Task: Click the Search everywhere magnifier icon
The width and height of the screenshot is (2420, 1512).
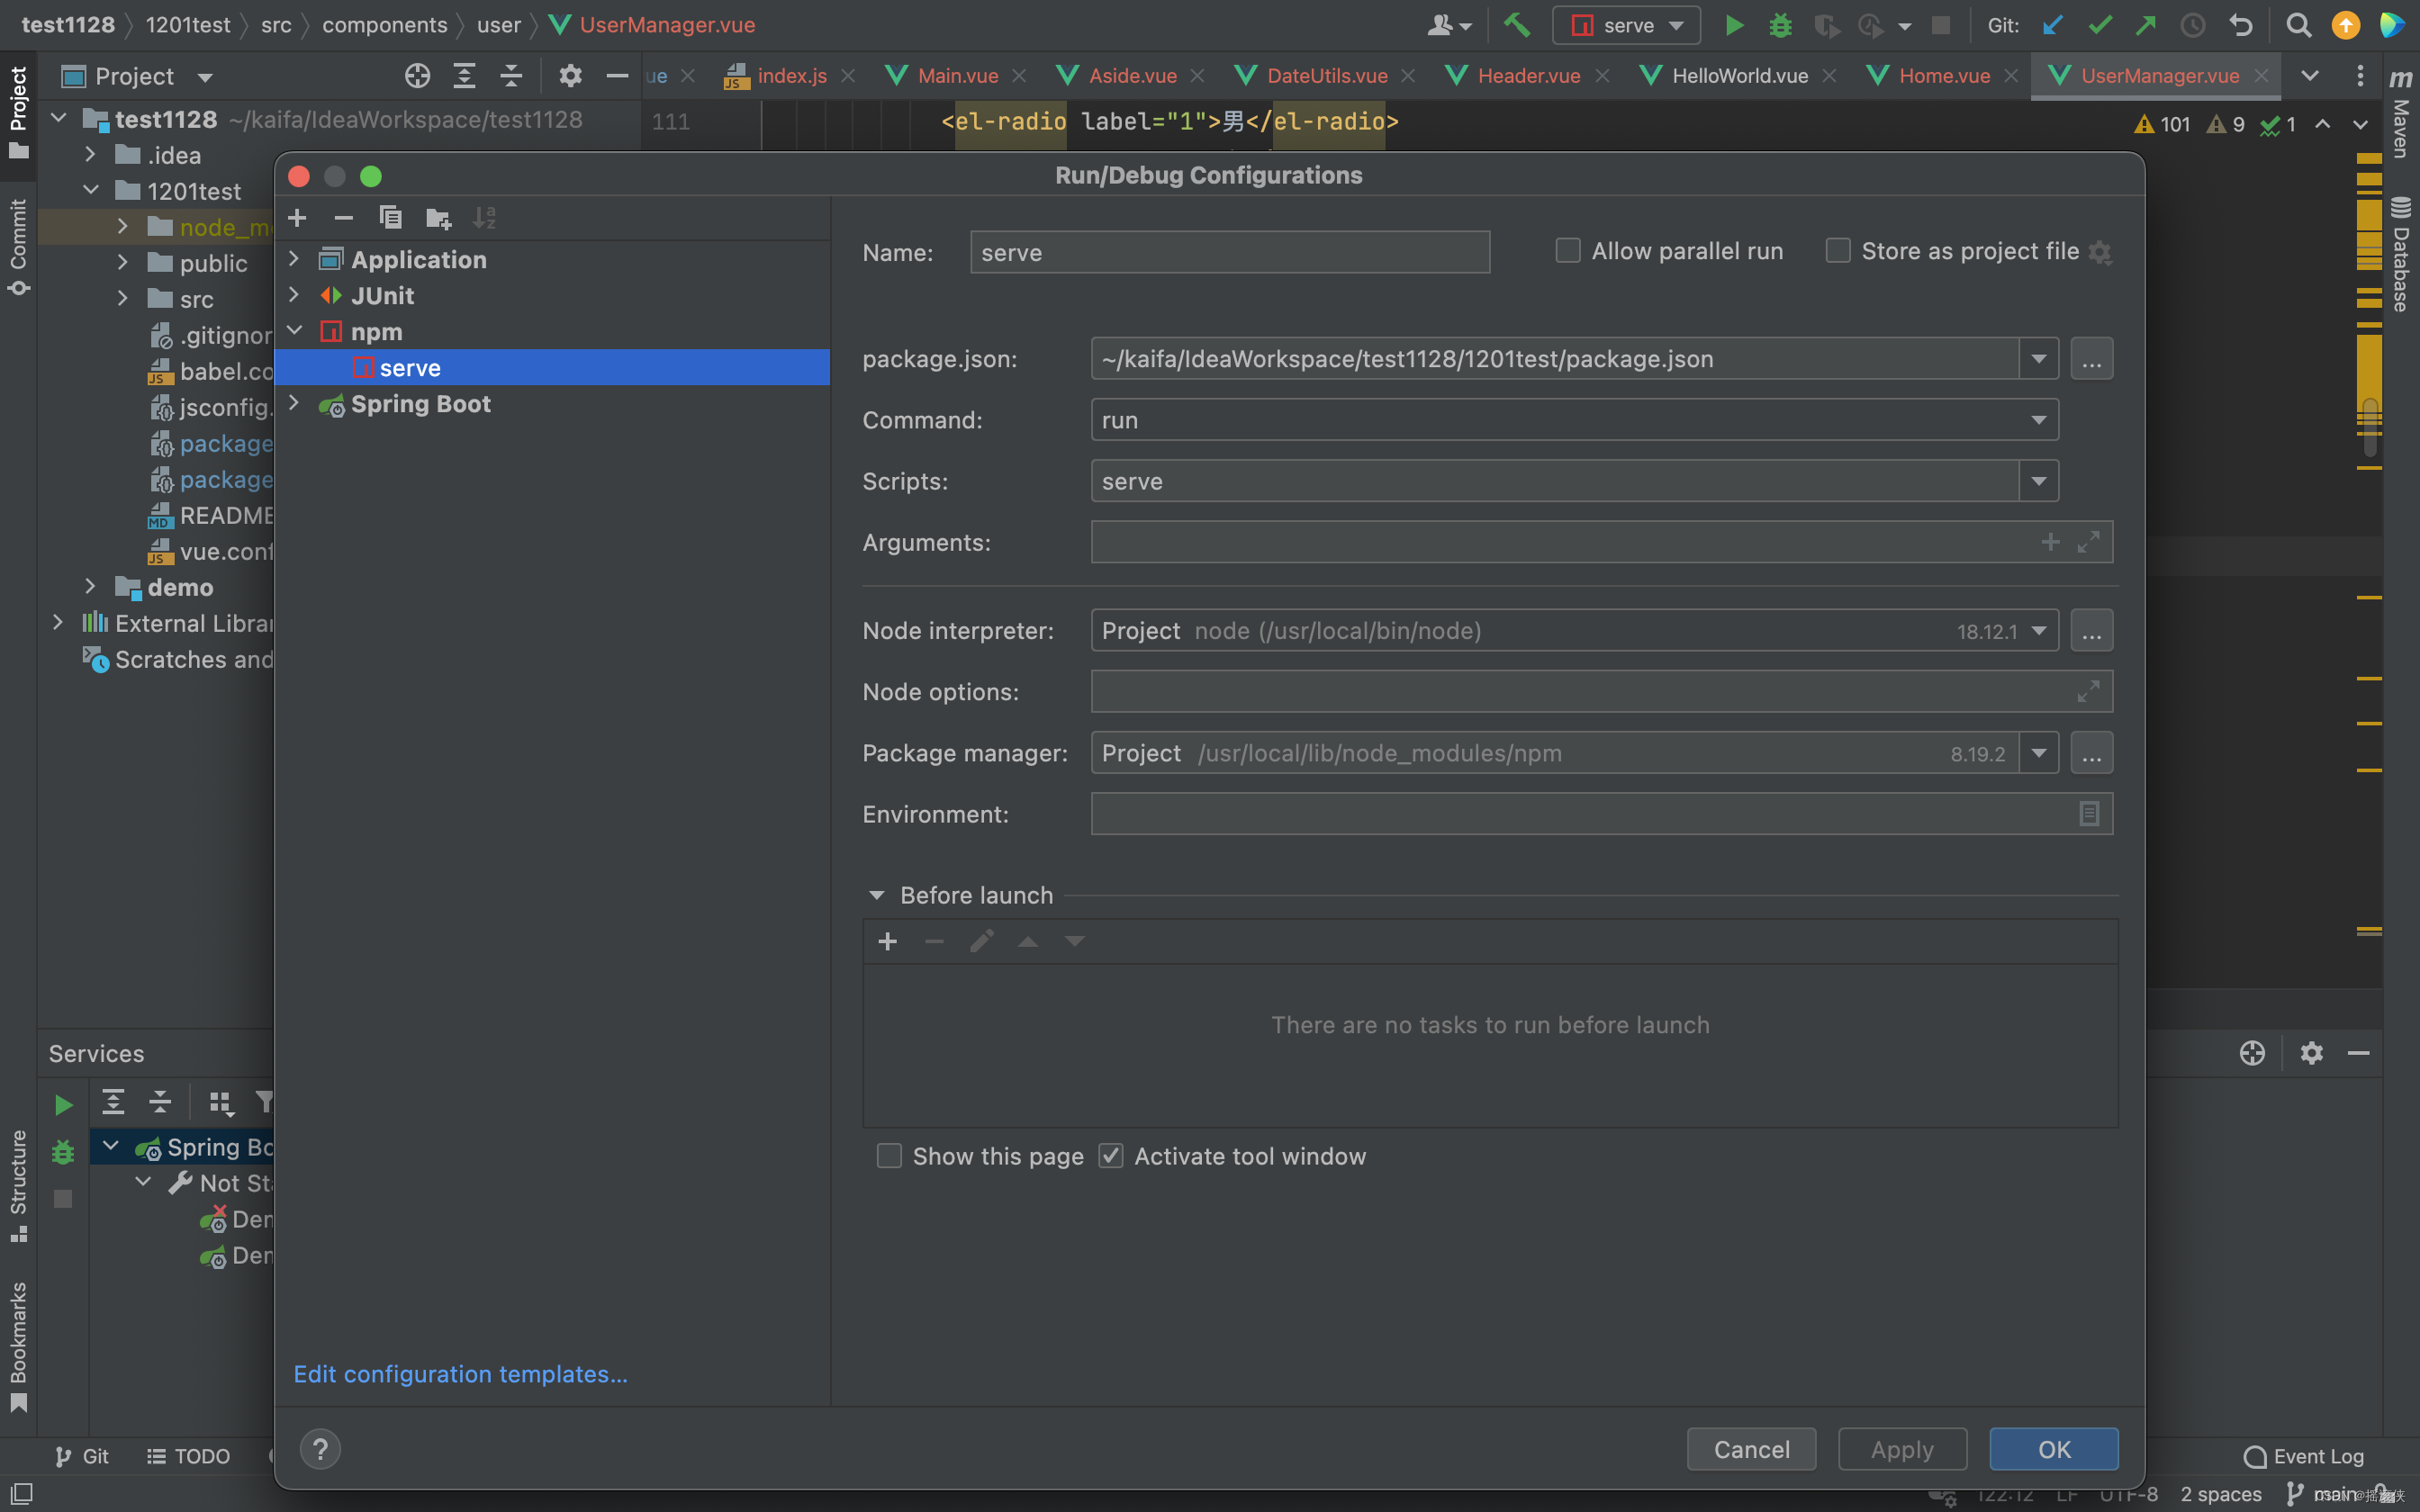Action: [2298, 24]
